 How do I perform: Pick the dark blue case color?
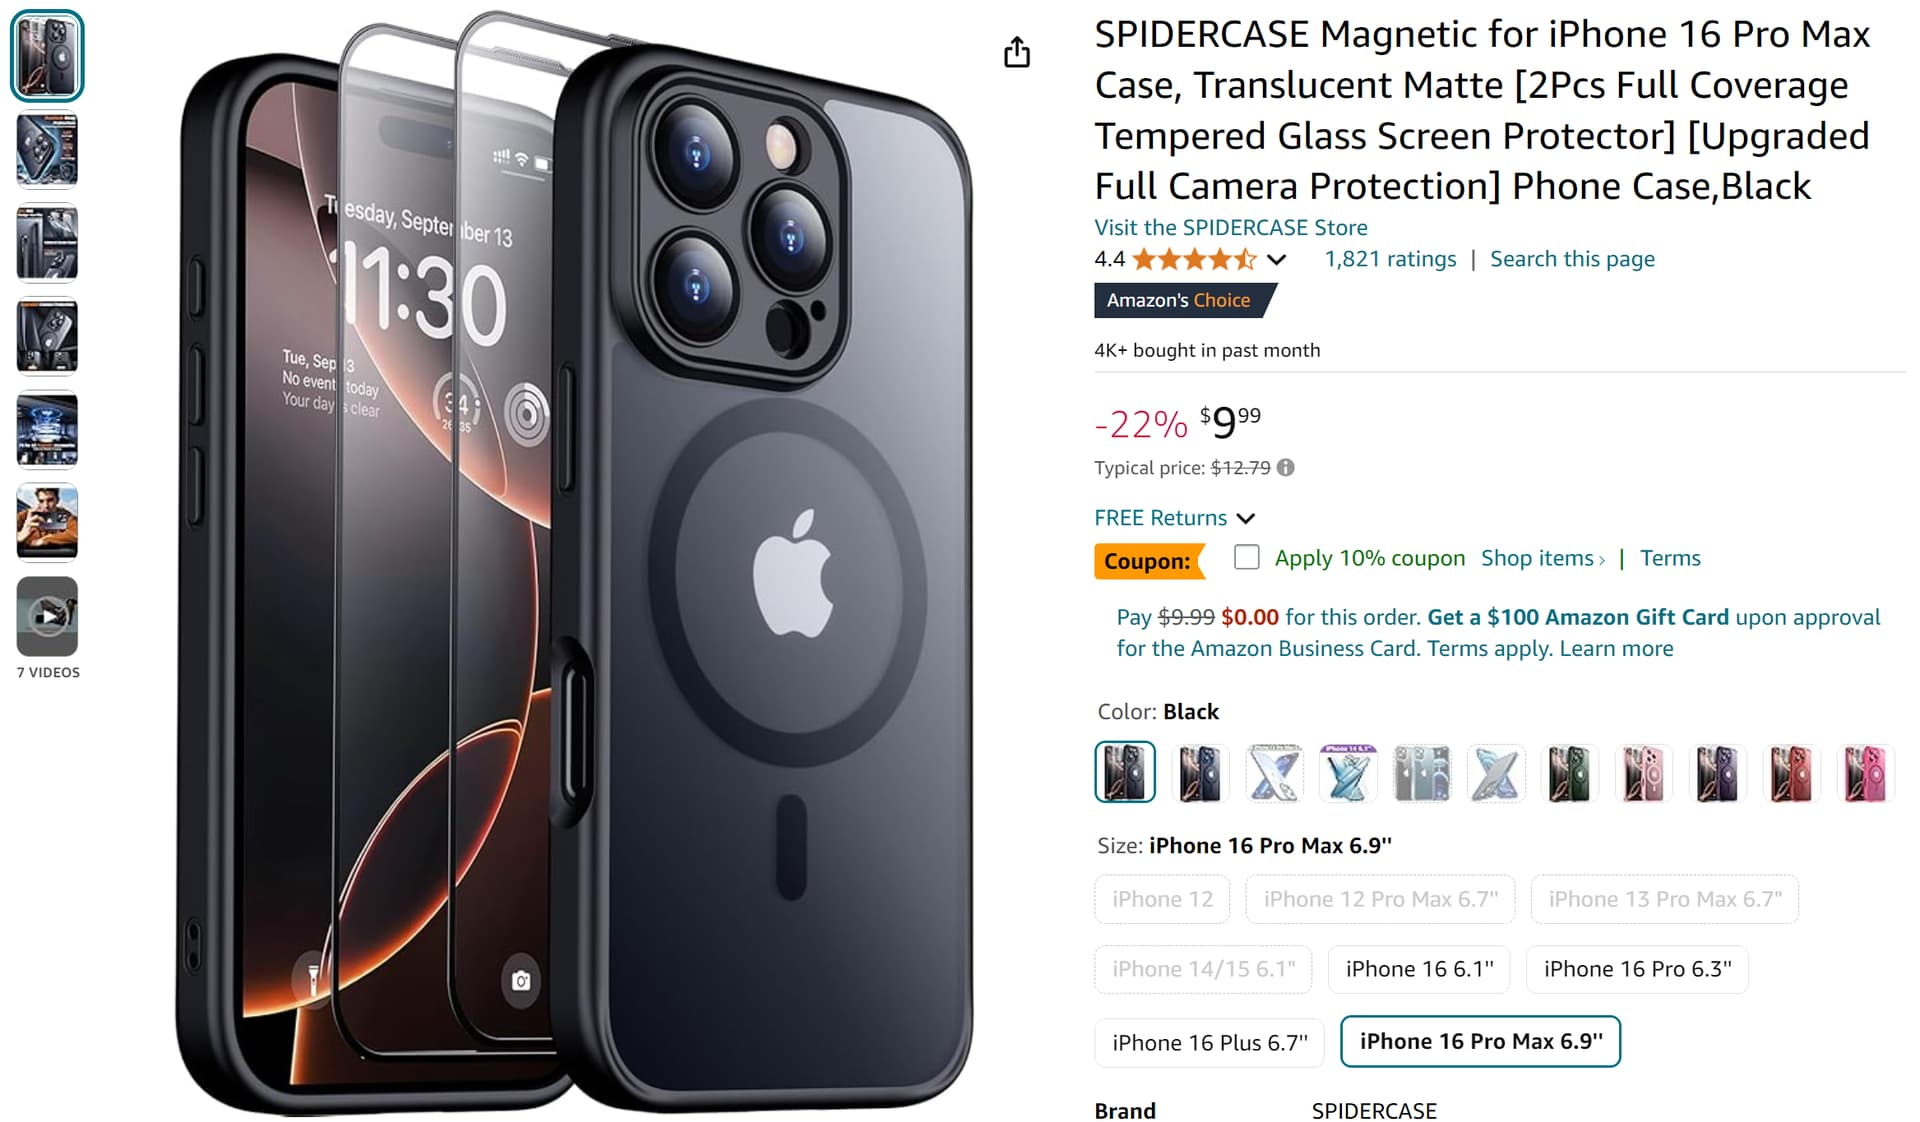click(x=1199, y=773)
